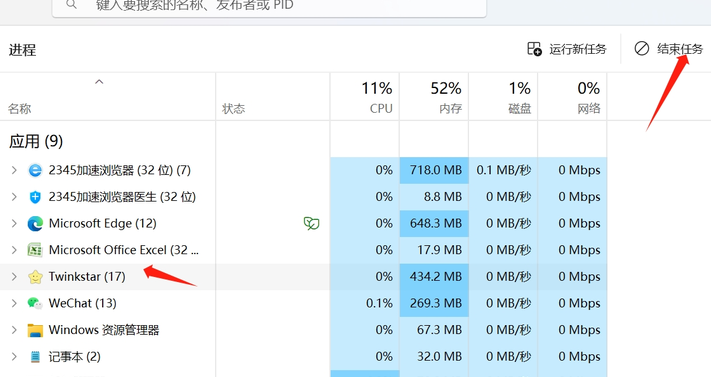Select the 进程 page heading
711x377 pixels.
(x=22, y=49)
